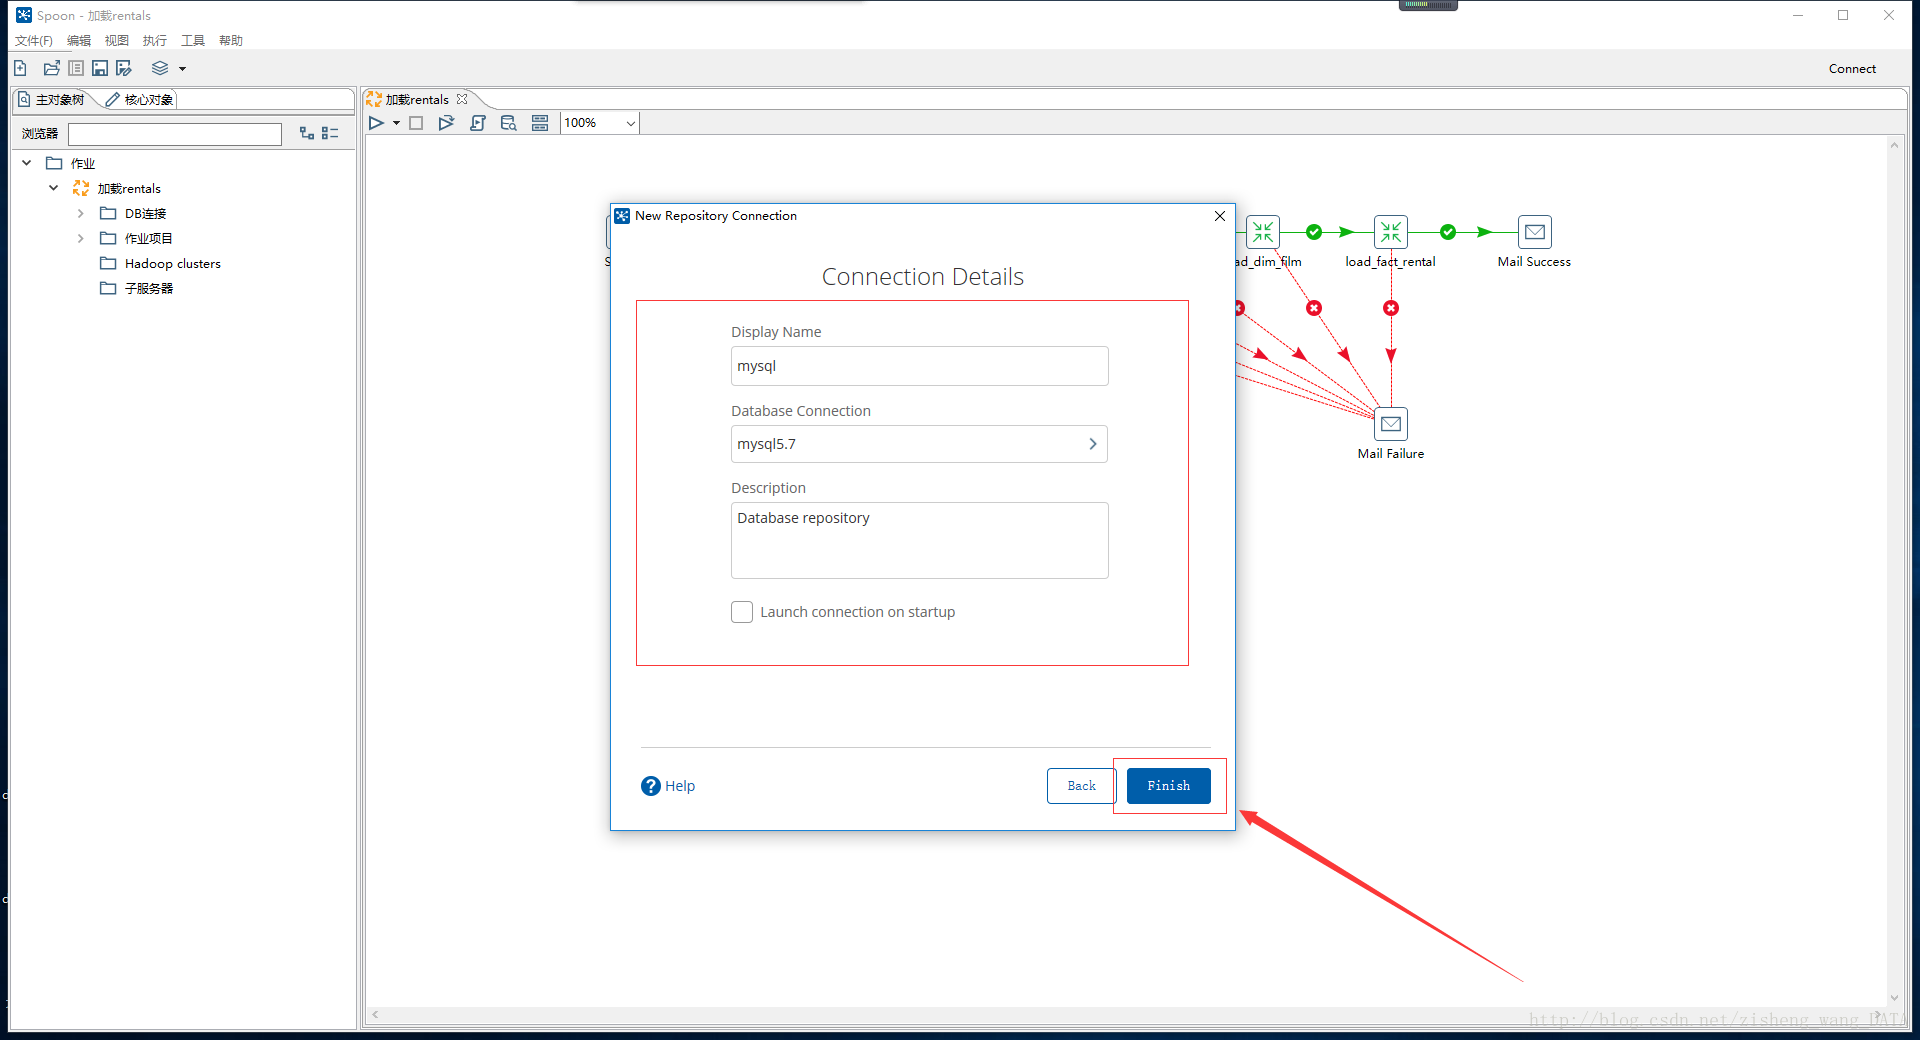The width and height of the screenshot is (1920, 1040).
Task: Click the 浏览器 search input field
Action: pos(175,134)
